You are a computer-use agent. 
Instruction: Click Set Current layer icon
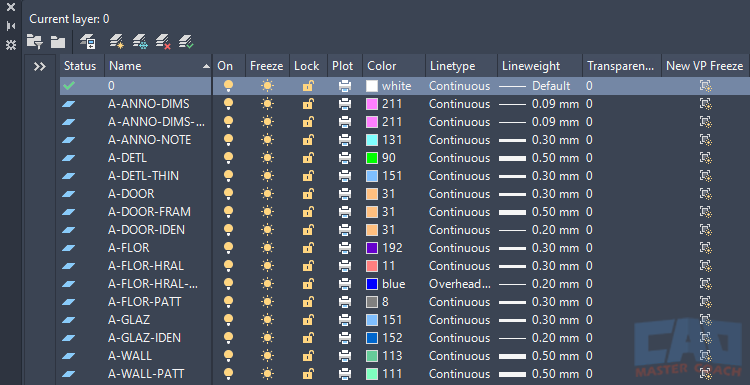point(186,42)
